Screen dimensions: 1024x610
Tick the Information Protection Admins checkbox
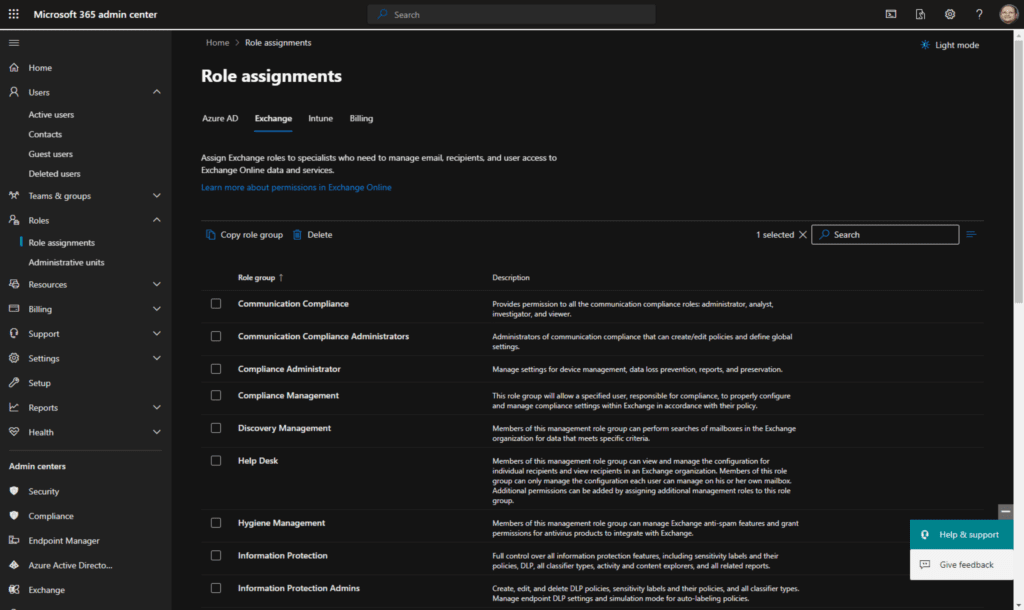(216, 588)
